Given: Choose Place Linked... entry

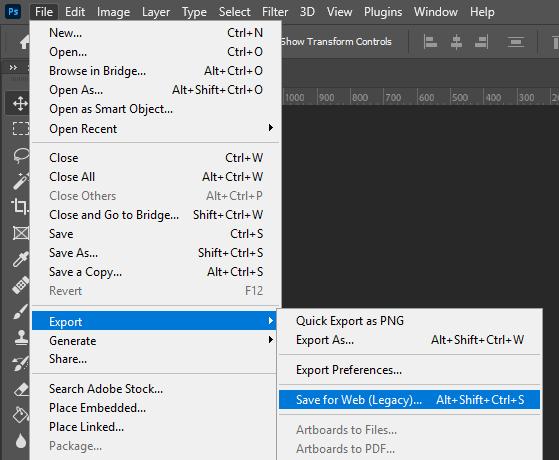Looking at the screenshot, I should (155, 427).
